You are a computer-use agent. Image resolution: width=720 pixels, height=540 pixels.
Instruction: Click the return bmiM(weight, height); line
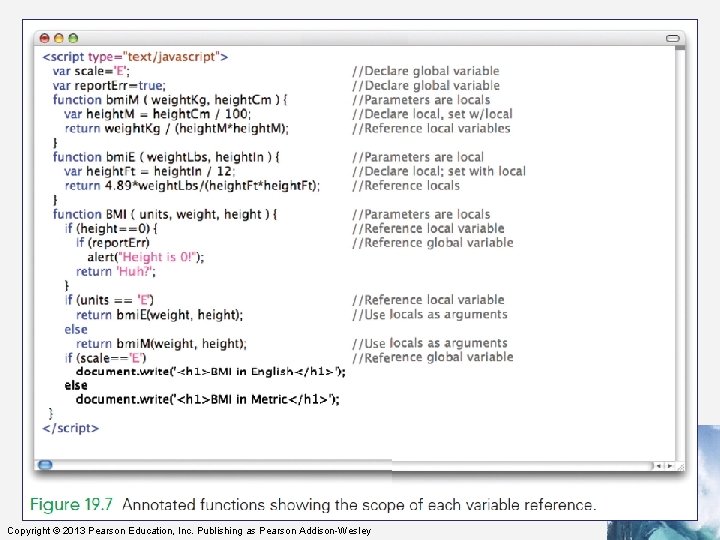tap(161, 343)
